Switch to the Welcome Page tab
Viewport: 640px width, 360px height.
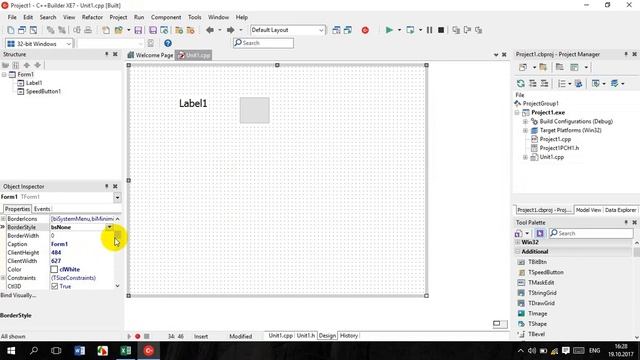[x=151, y=55]
